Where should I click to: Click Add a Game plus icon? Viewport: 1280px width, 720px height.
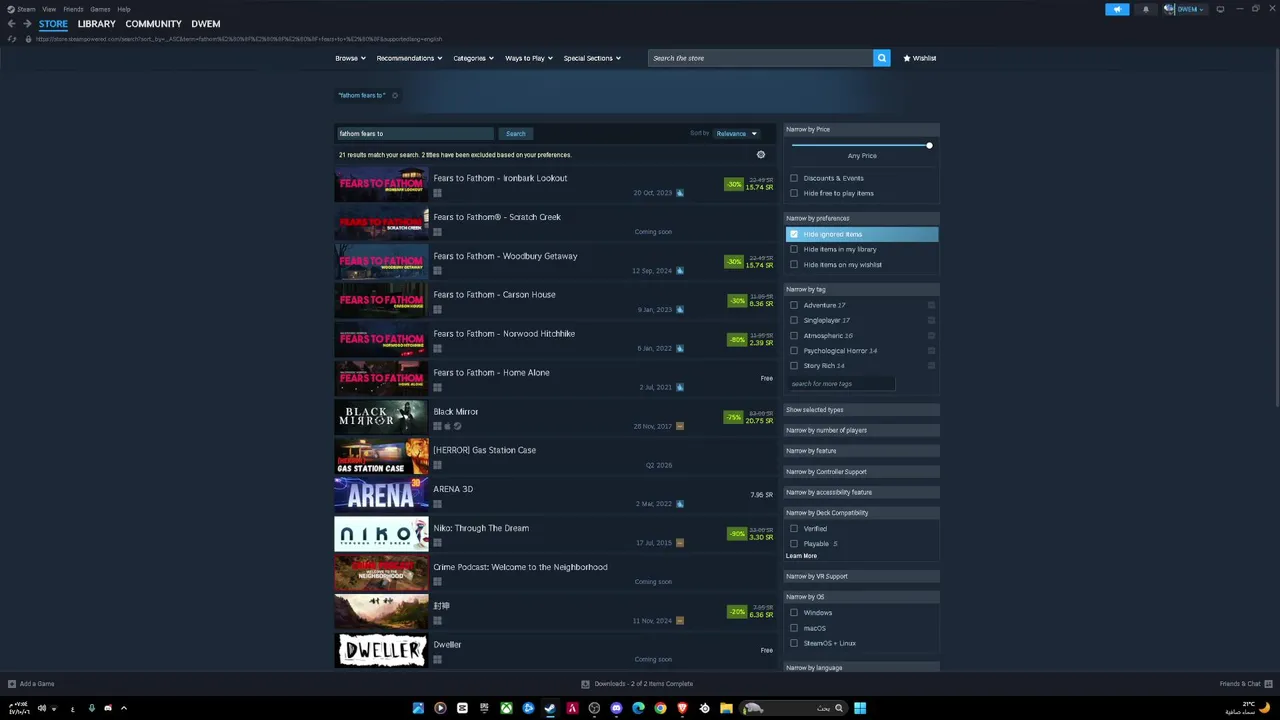click(x=12, y=684)
